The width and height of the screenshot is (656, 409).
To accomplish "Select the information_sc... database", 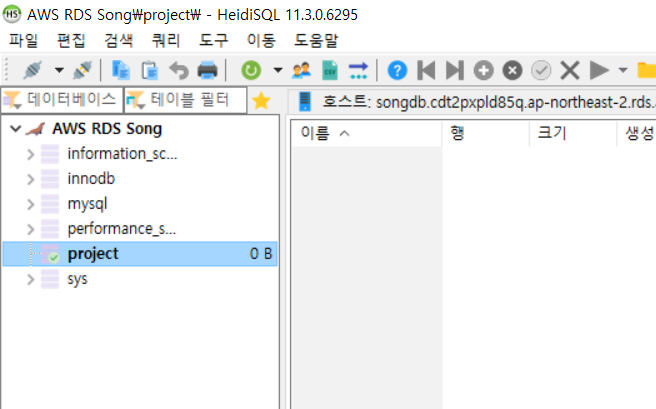I will 122,154.
